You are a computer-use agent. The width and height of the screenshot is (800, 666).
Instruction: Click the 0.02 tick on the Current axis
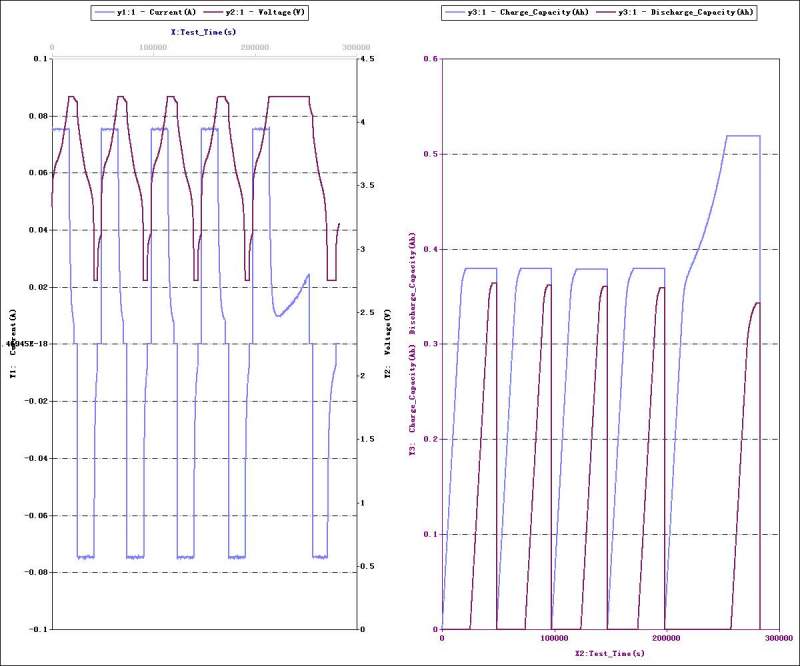(38, 287)
